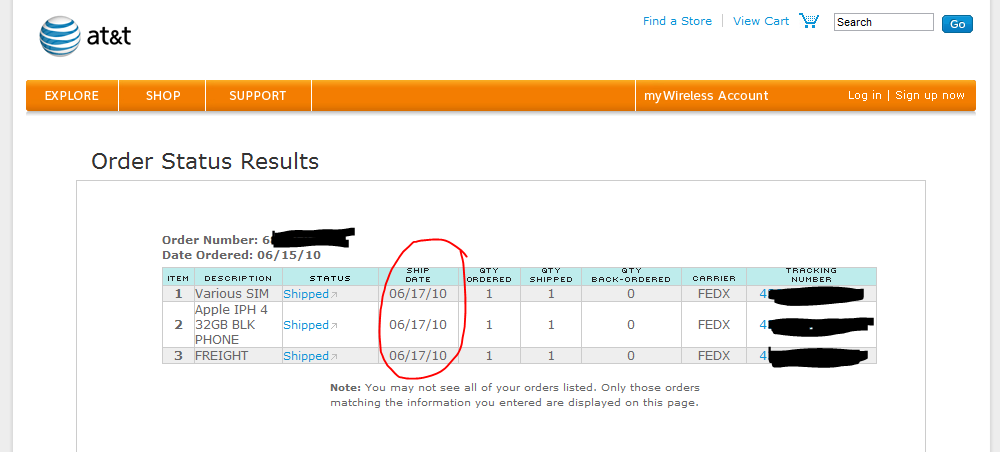The width and height of the screenshot is (1000, 452).
Task: Click ship date 06/17/10 in Various SIM row
Action: (418, 294)
